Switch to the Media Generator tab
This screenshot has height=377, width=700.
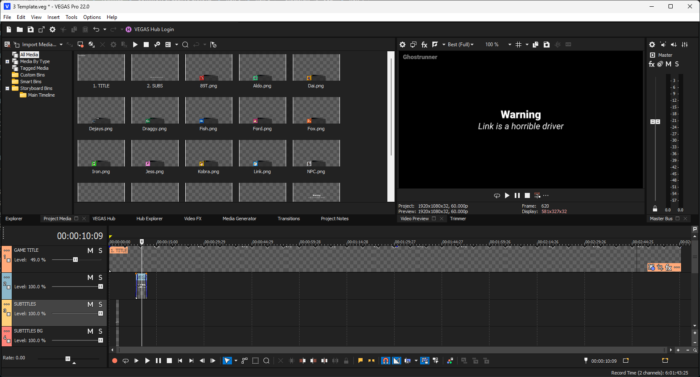click(x=239, y=218)
